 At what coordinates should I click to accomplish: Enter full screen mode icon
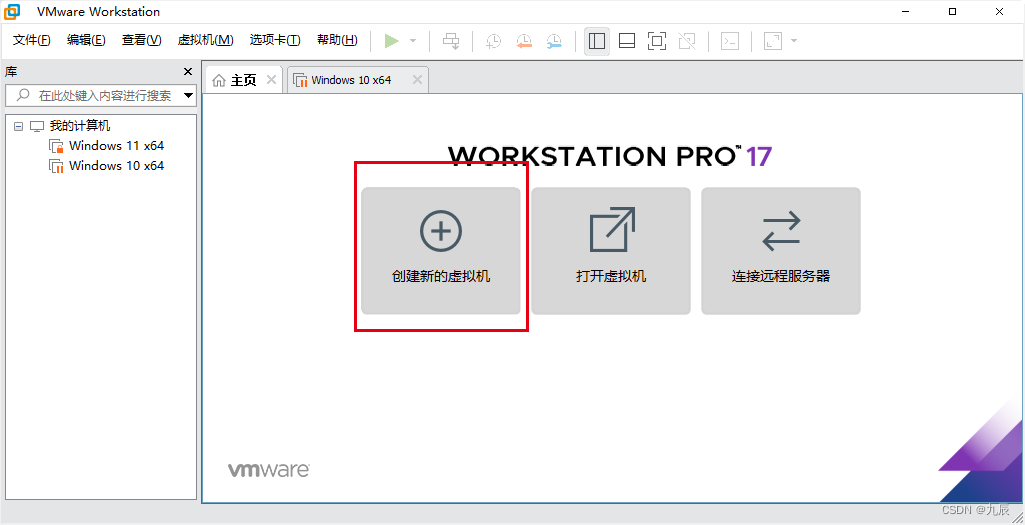click(x=657, y=41)
